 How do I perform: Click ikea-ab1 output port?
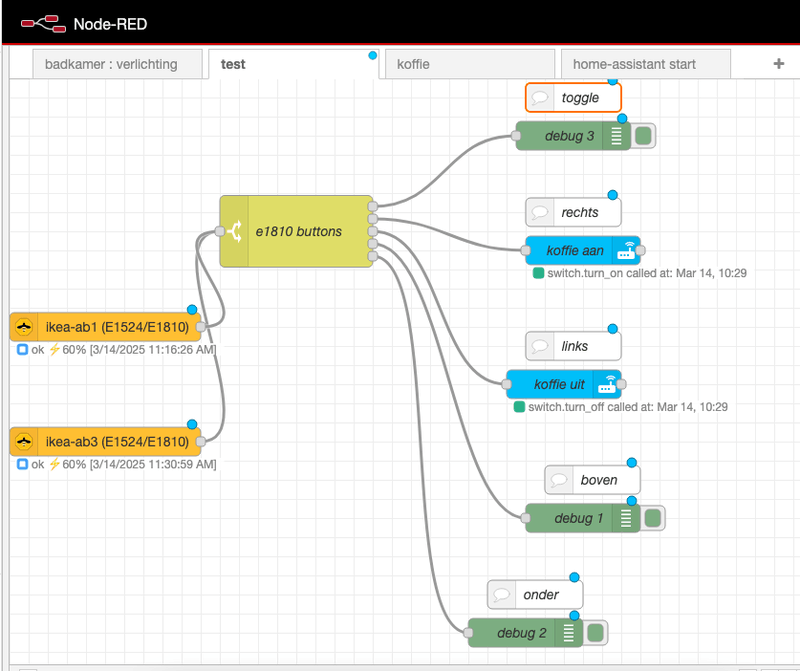(x=201, y=327)
